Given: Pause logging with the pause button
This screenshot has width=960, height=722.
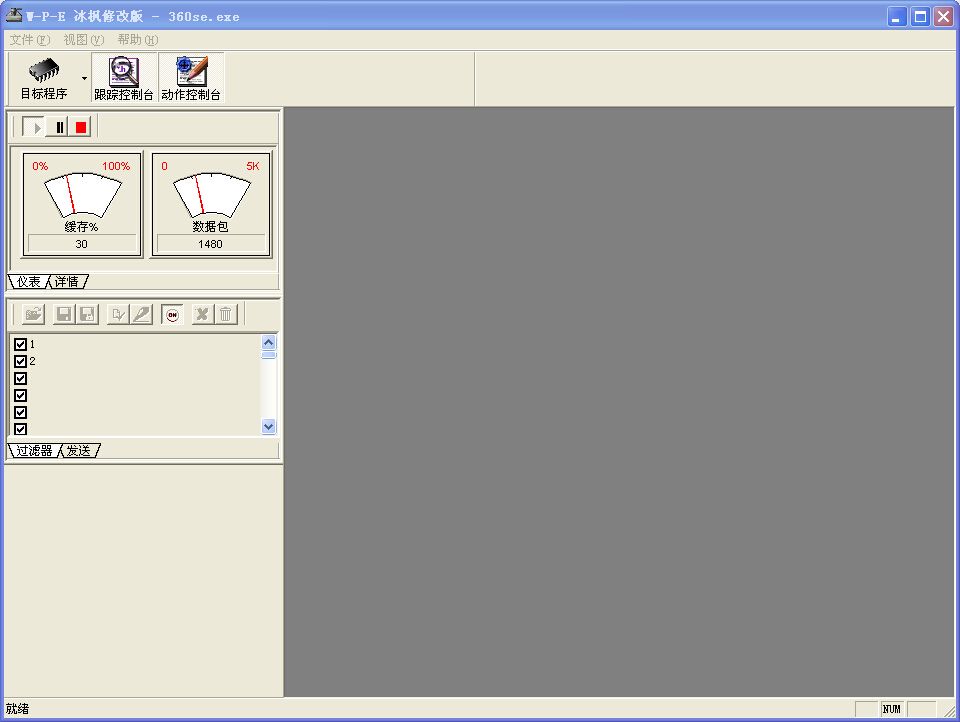Looking at the screenshot, I should pos(59,127).
